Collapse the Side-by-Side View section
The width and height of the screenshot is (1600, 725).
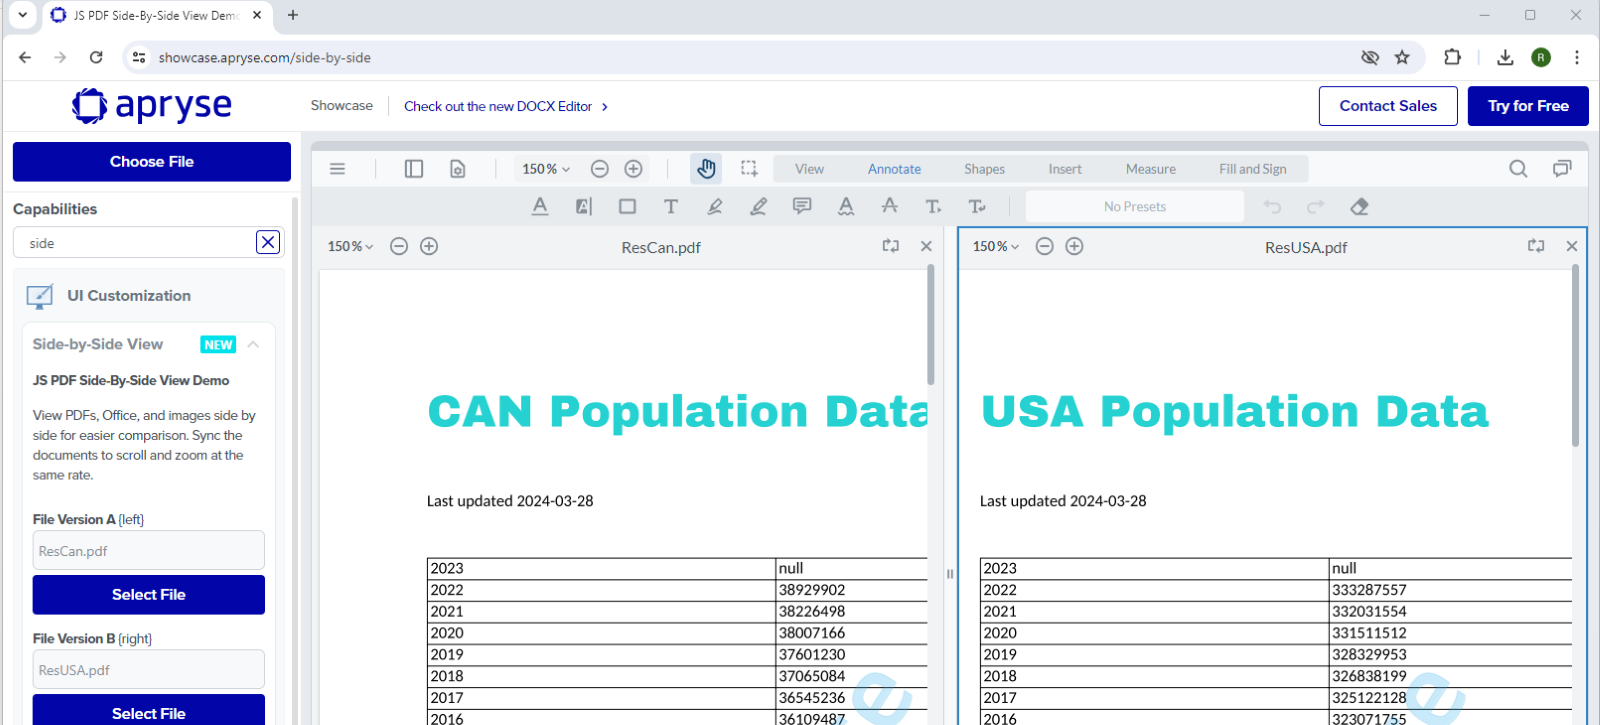click(x=253, y=344)
